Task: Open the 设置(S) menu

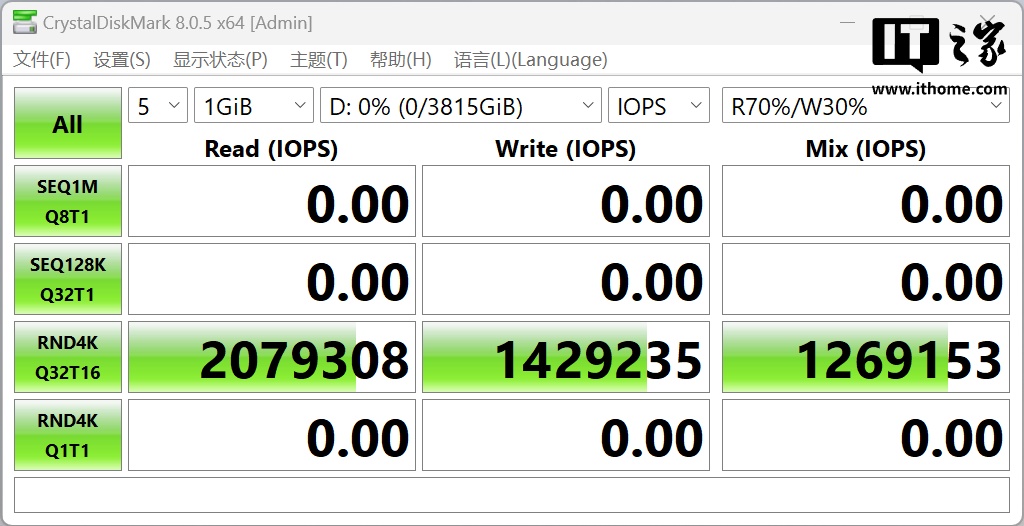Action: [x=122, y=60]
